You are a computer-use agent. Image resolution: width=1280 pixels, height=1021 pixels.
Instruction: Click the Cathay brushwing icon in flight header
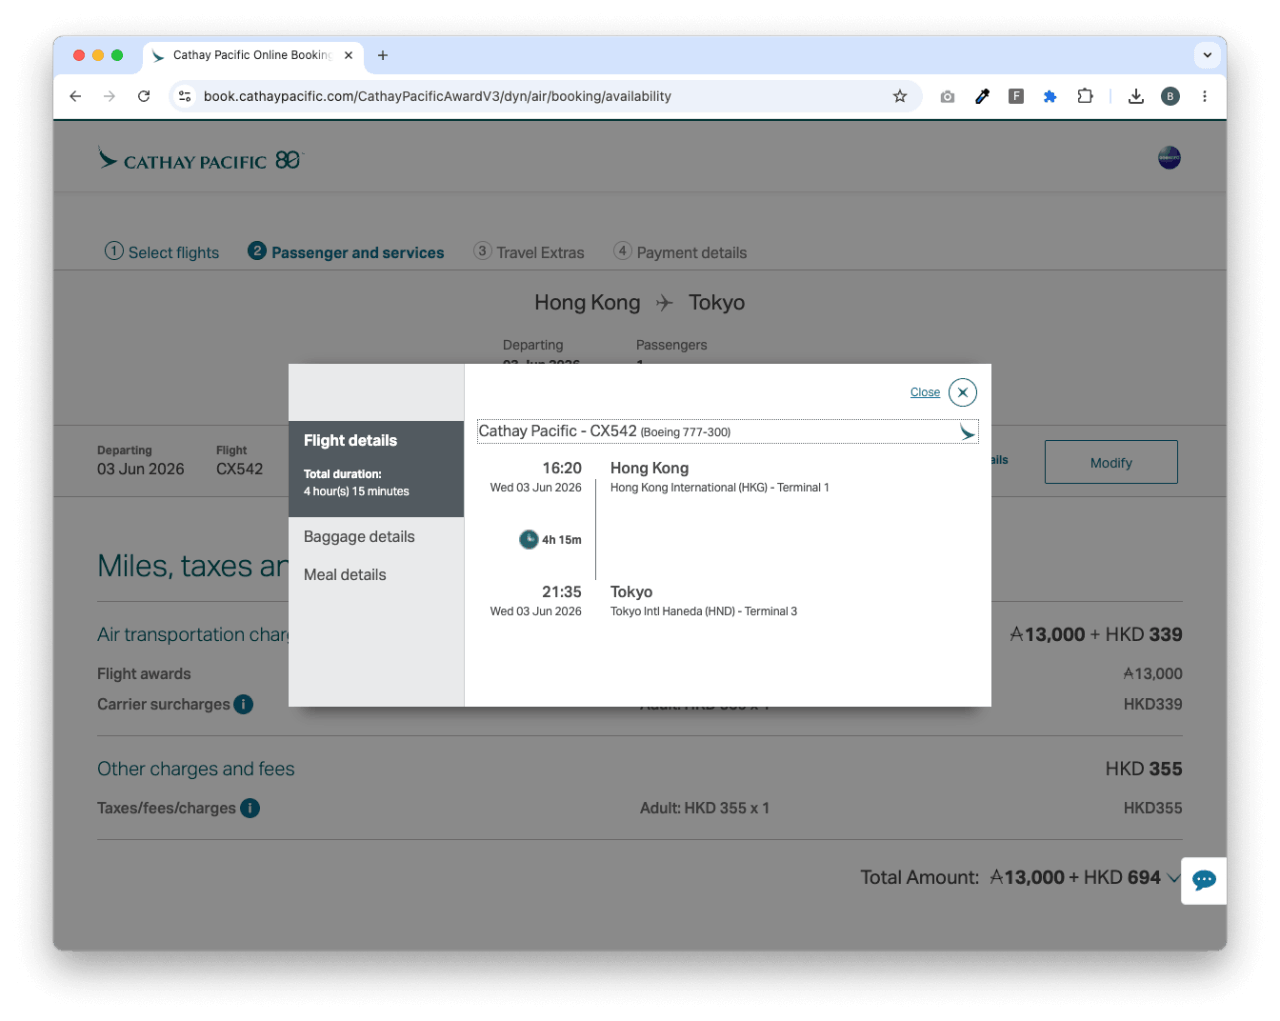966,431
